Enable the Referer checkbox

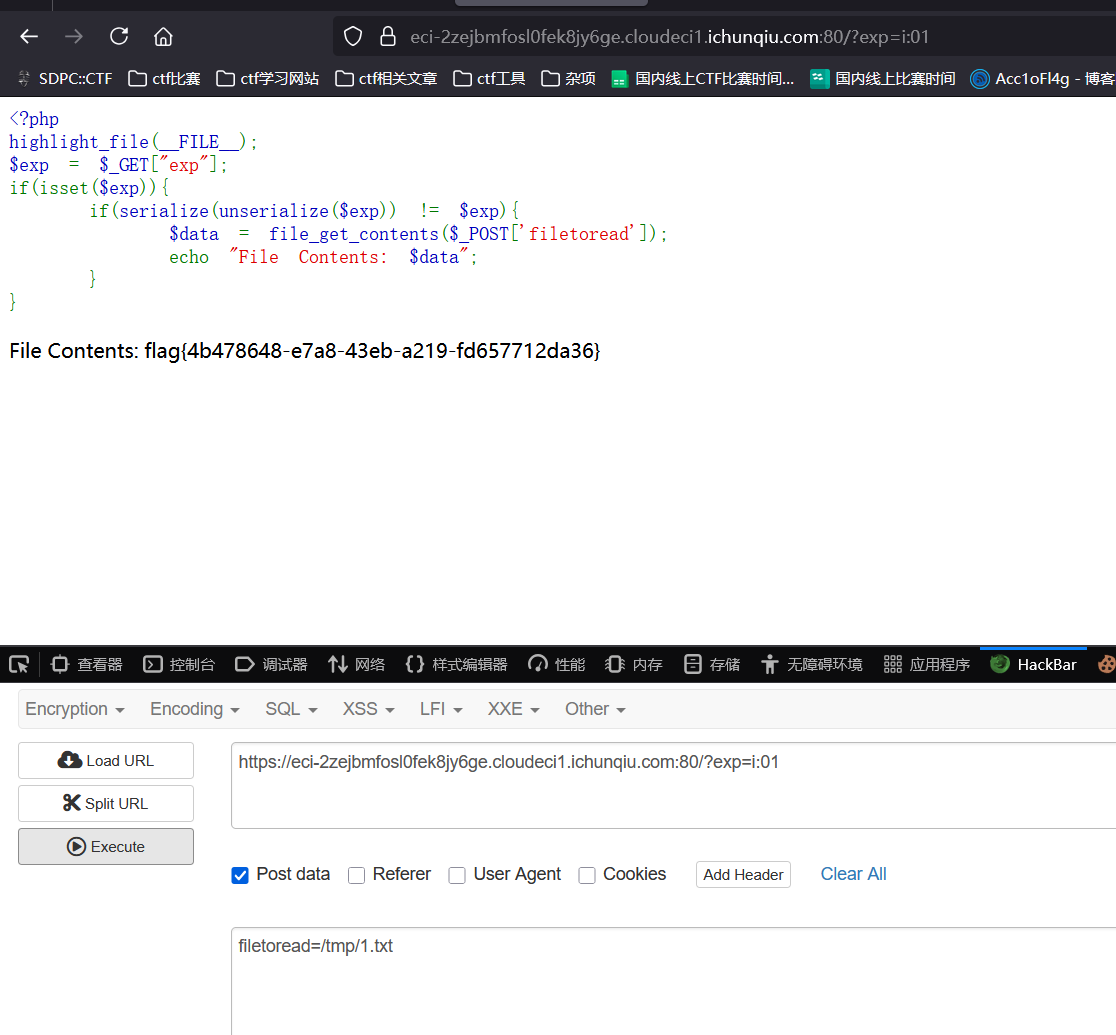(x=356, y=875)
